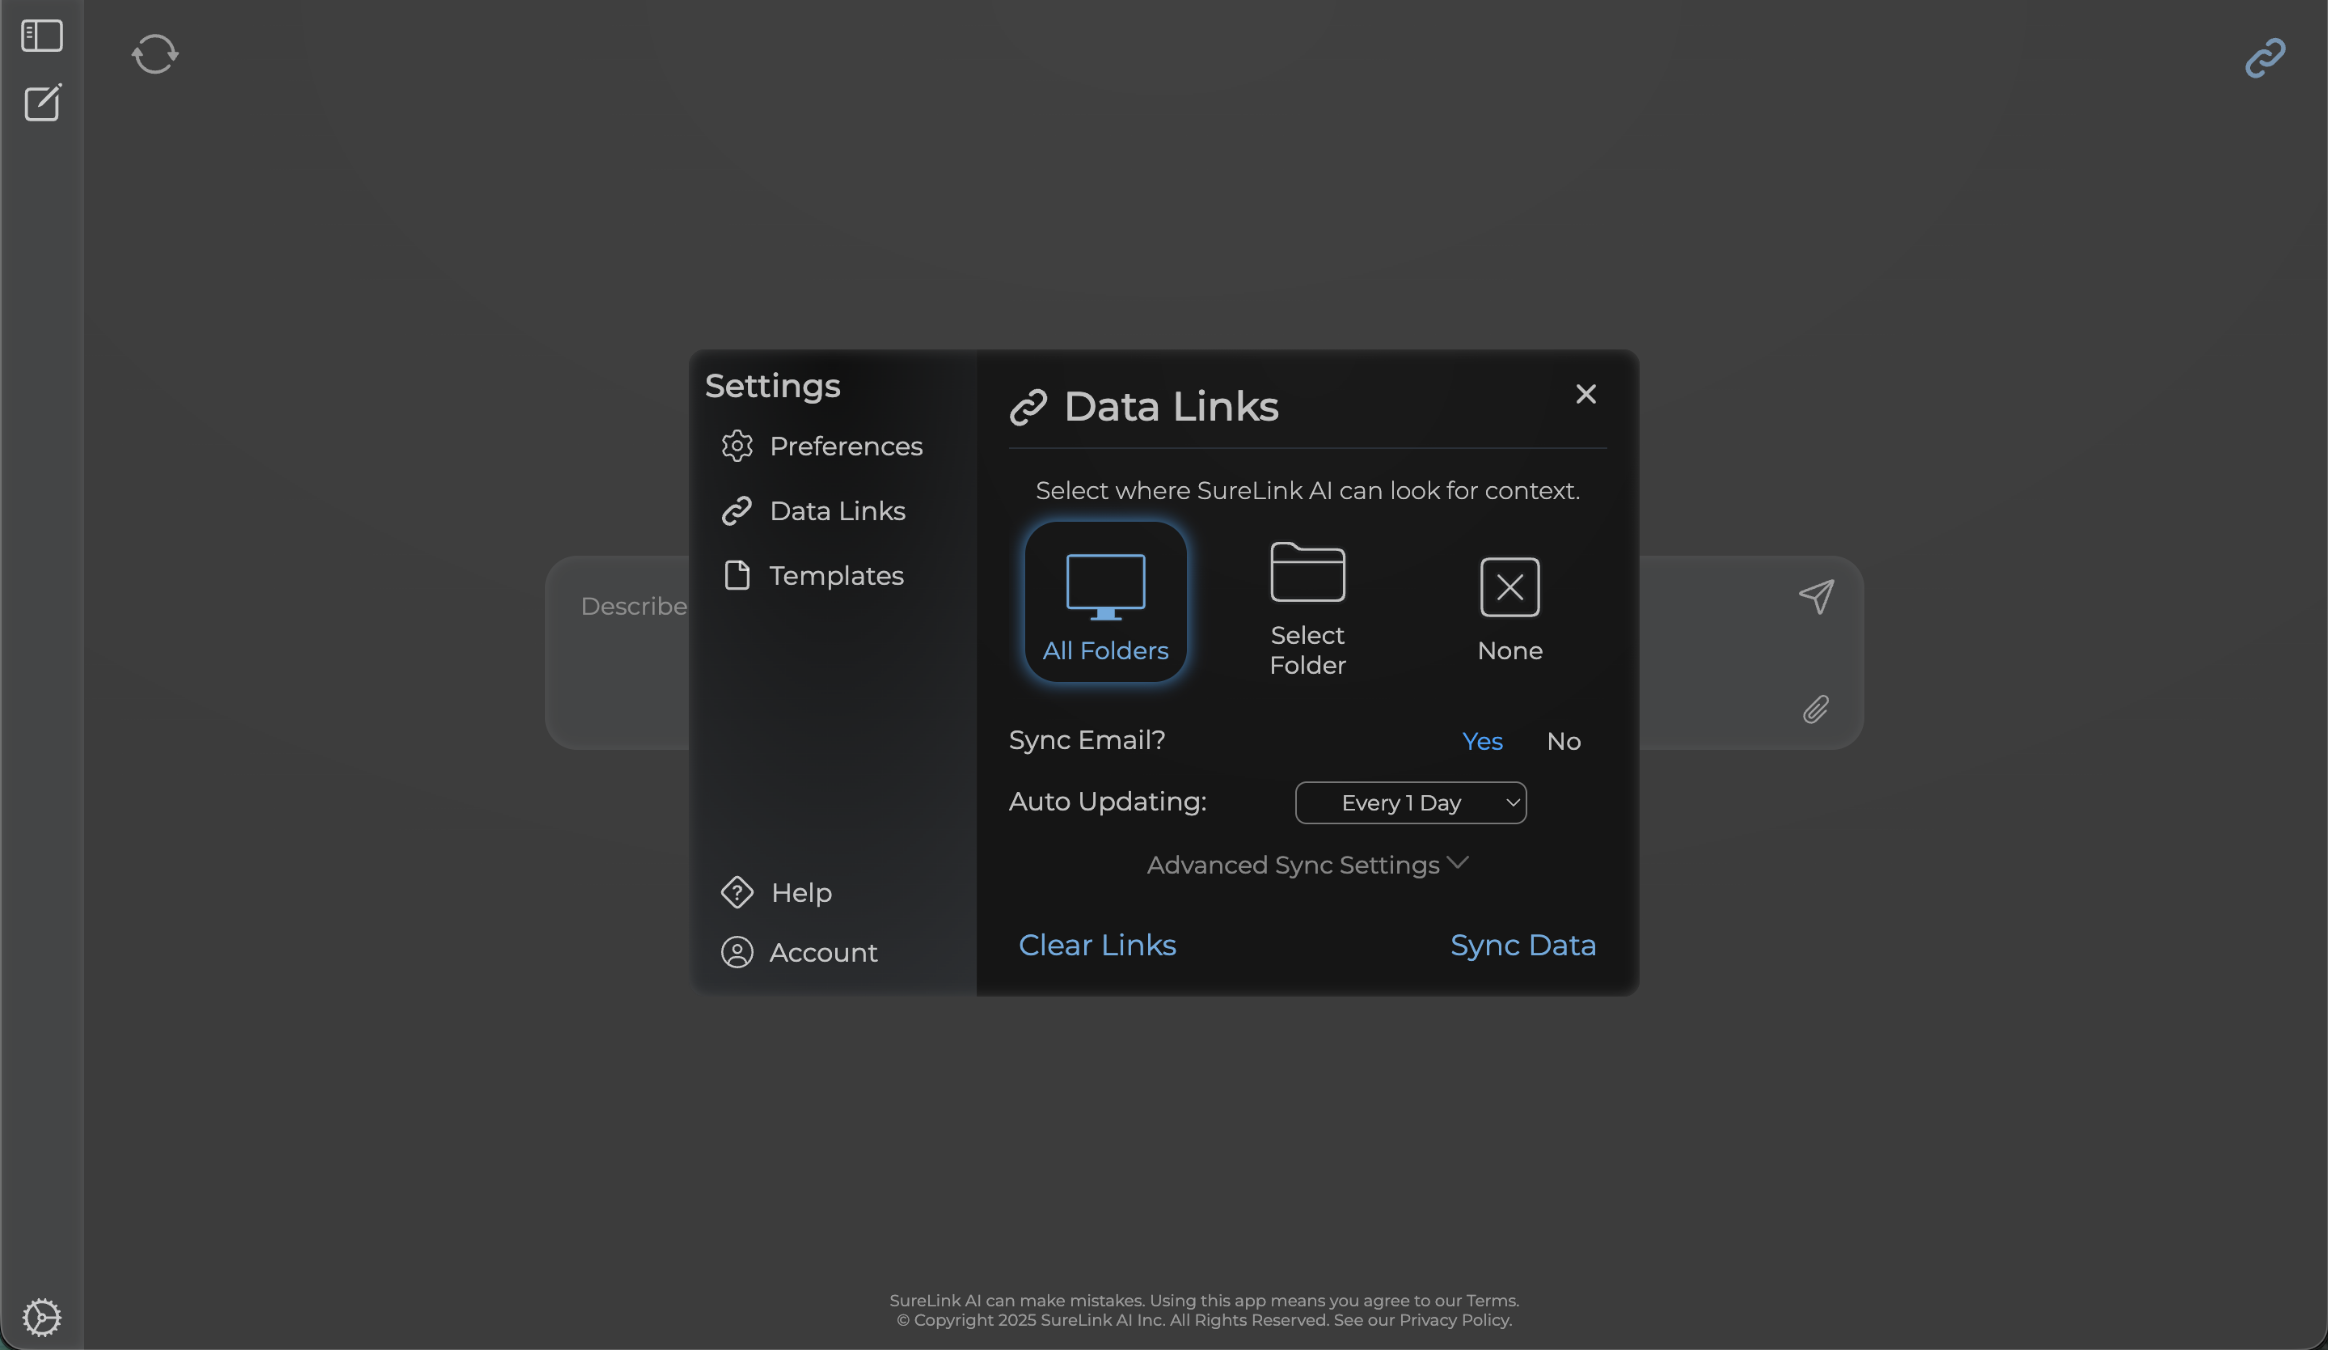Close the Data Links settings dialog
The height and width of the screenshot is (1350, 2328).
coord(1585,394)
